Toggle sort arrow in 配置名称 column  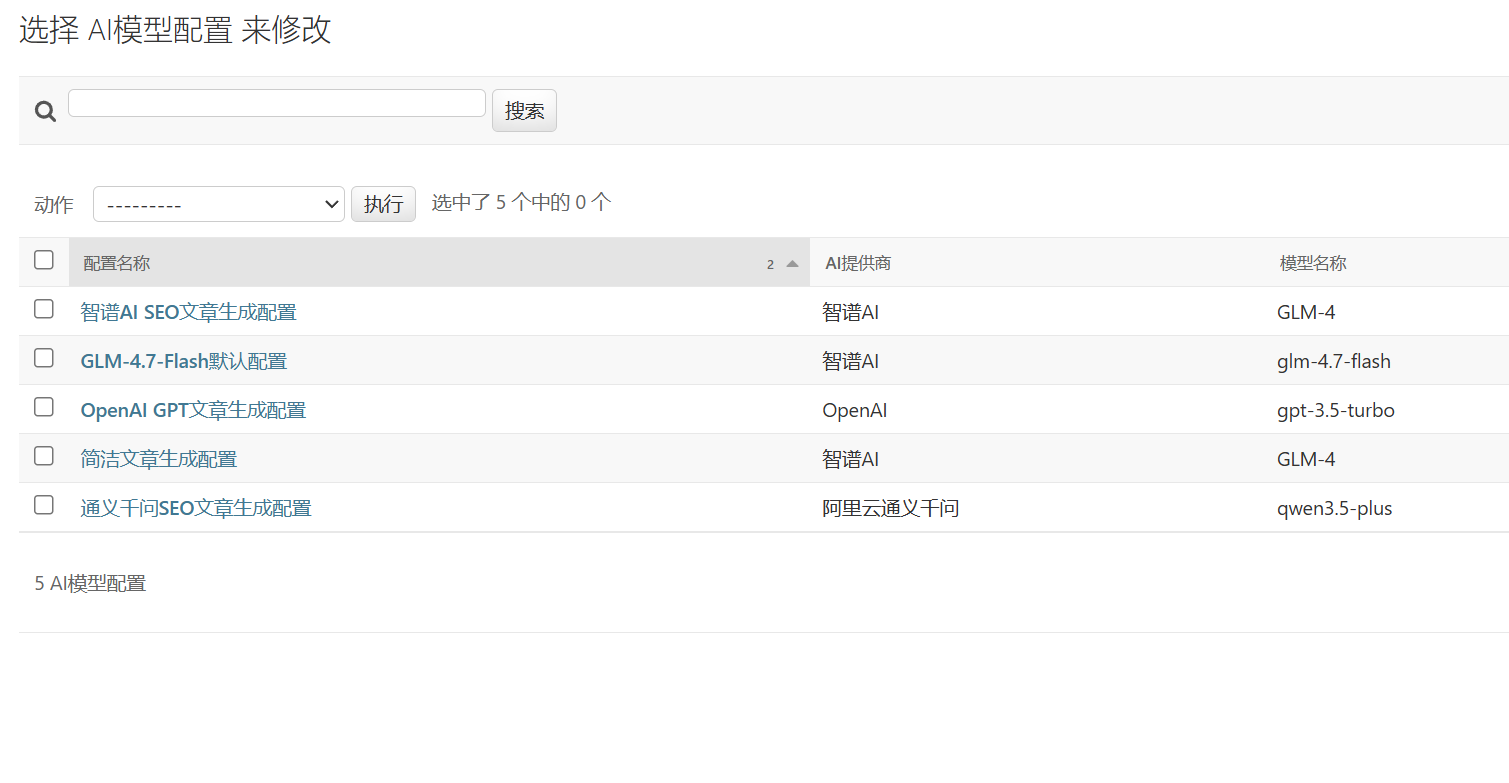tap(792, 264)
